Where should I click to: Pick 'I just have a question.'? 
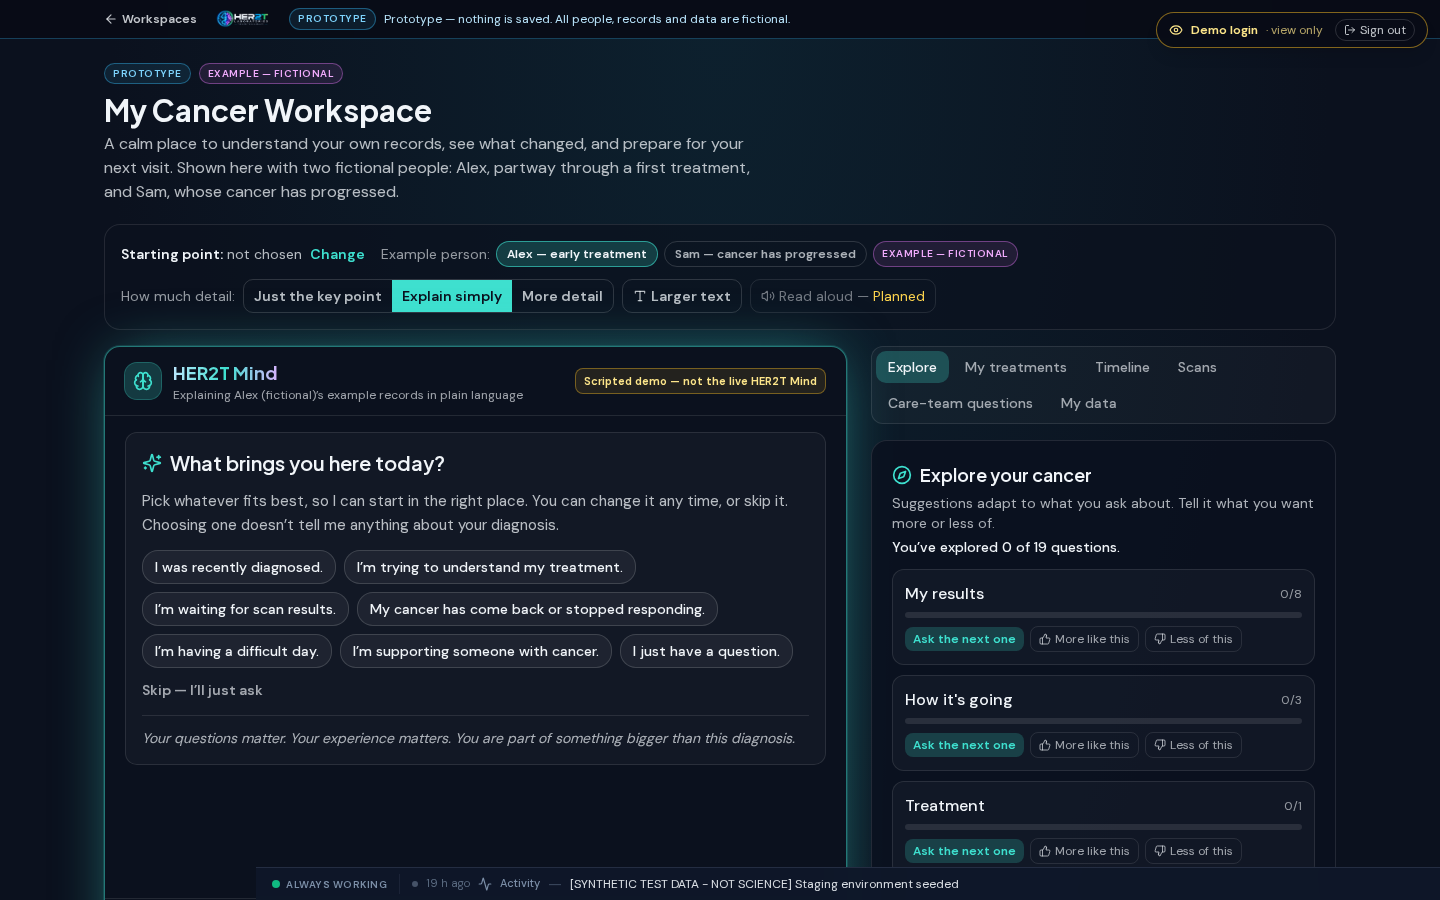pyautogui.click(x=706, y=651)
